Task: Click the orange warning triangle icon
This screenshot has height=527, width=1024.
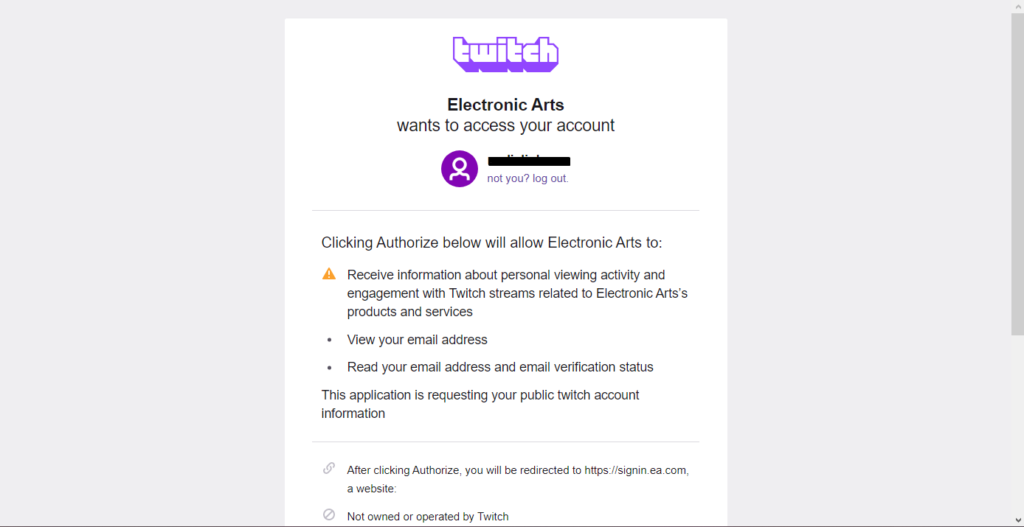Action: click(329, 274)
